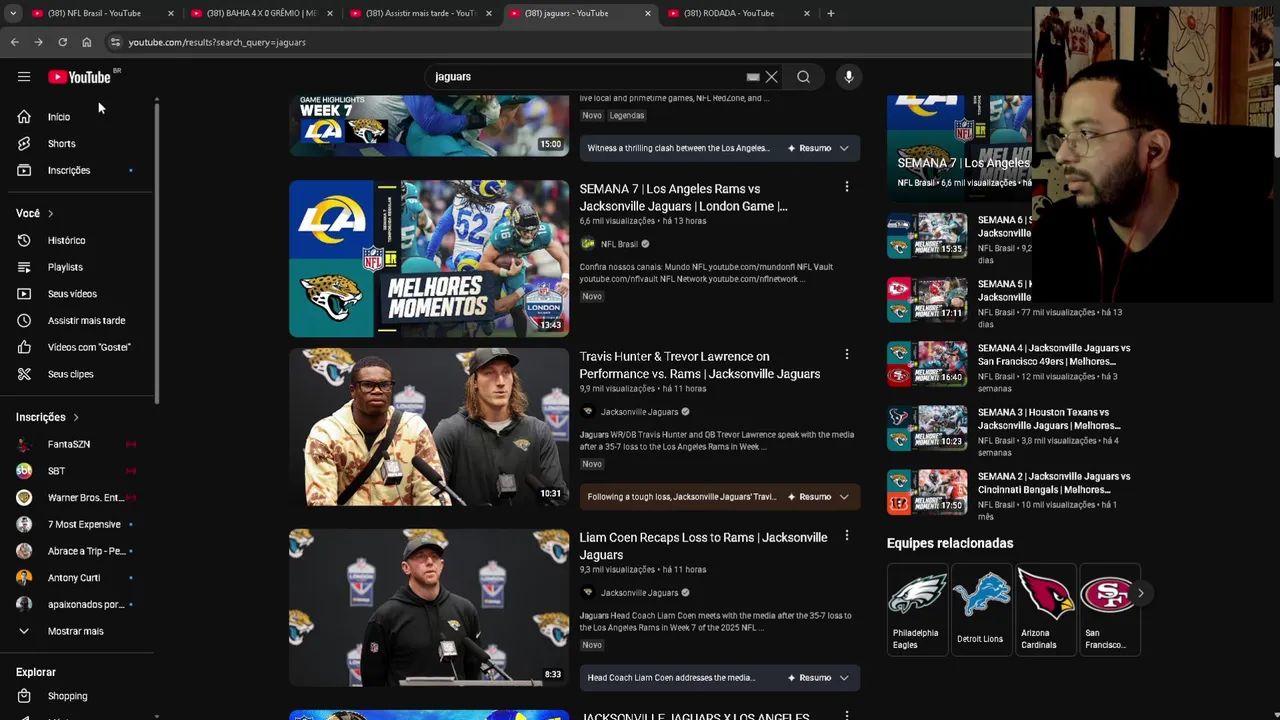Reload the page with browser refresh
This screenshot has width=1280, height=720.
coord(62,42)
